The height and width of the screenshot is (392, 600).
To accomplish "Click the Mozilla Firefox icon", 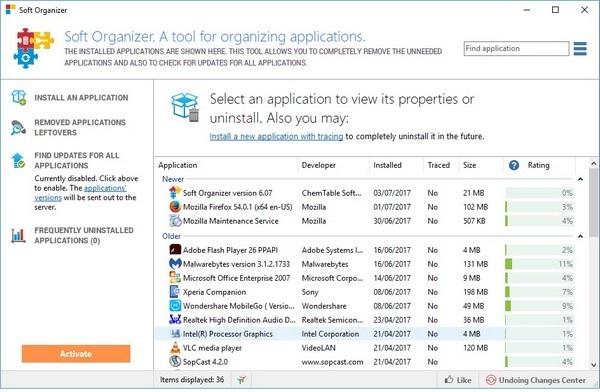I will point(175,207).
